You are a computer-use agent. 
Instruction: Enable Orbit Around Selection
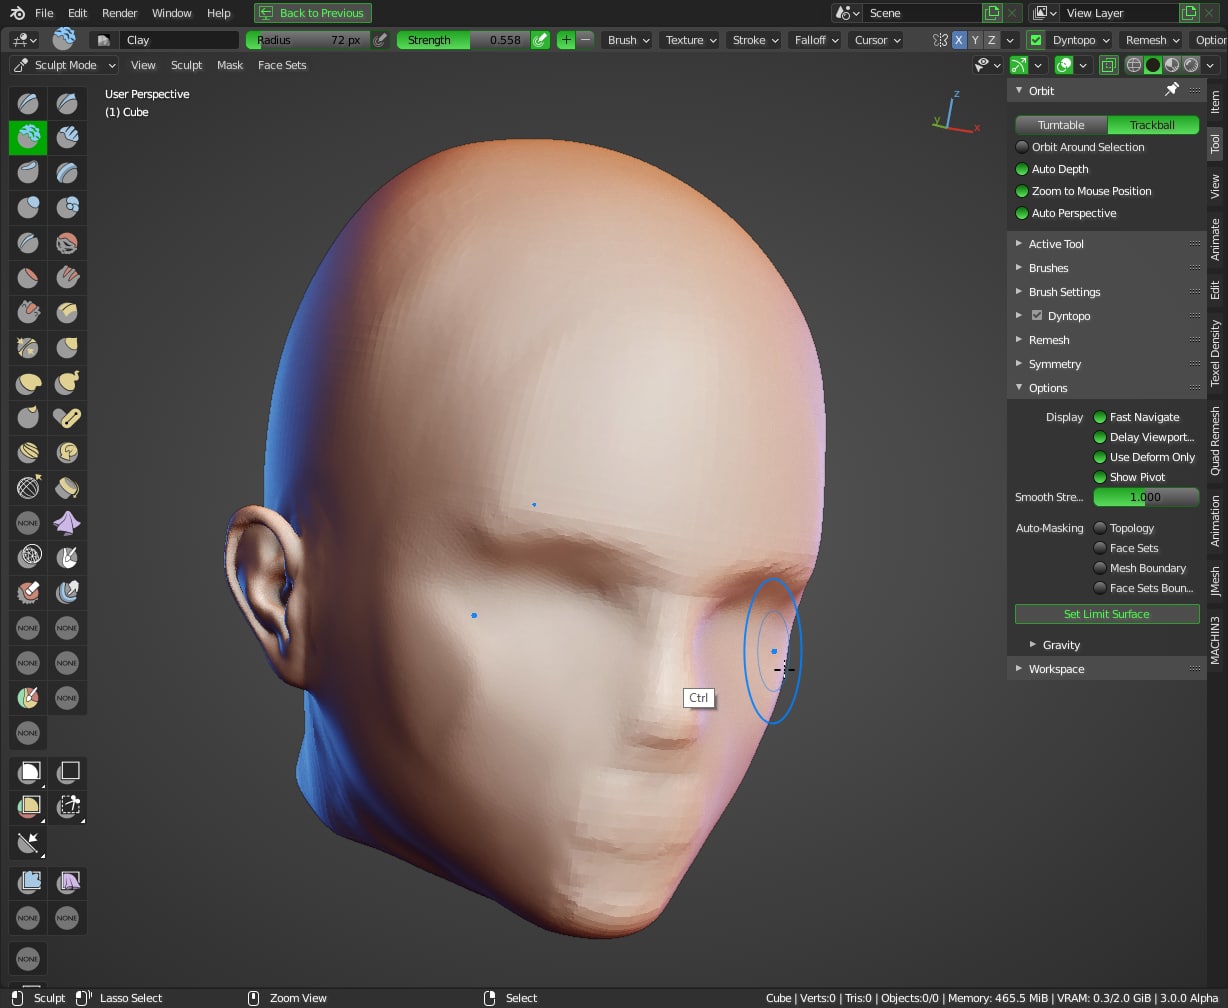1022,147
